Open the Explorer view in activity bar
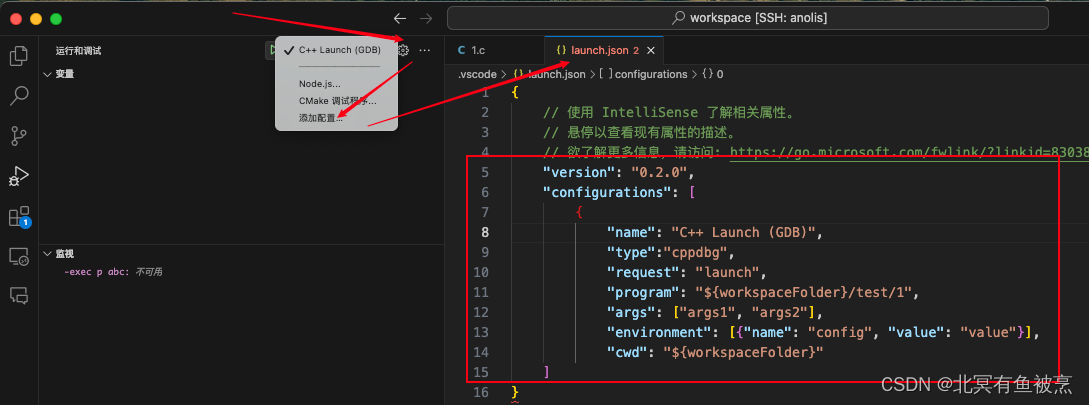Image resolution: width=1089 pixels, height=405 pixels. [x=19, y=56]
